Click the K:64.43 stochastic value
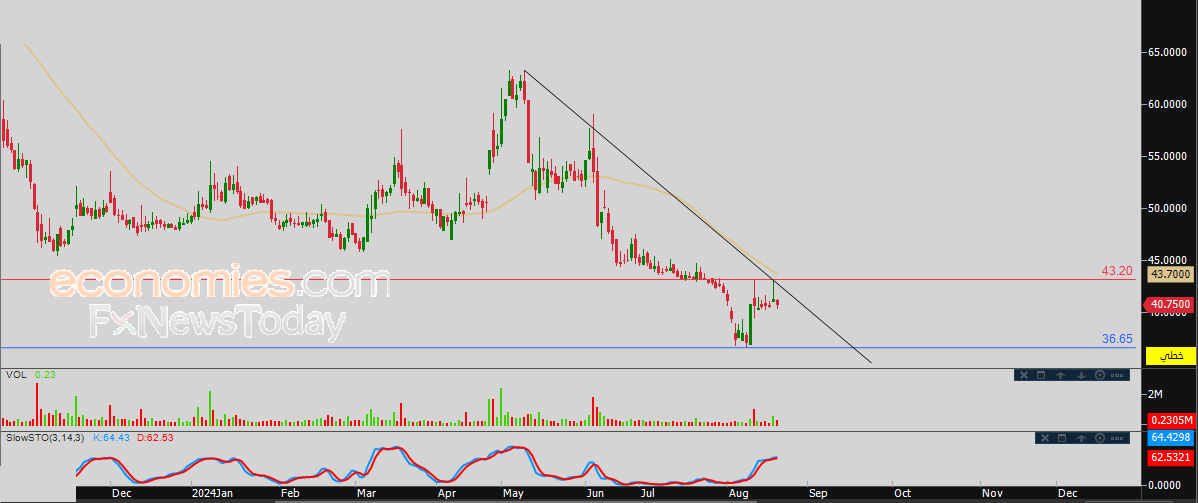The width and height of the screenshot is (1198, 503). [x=112, y=438]
